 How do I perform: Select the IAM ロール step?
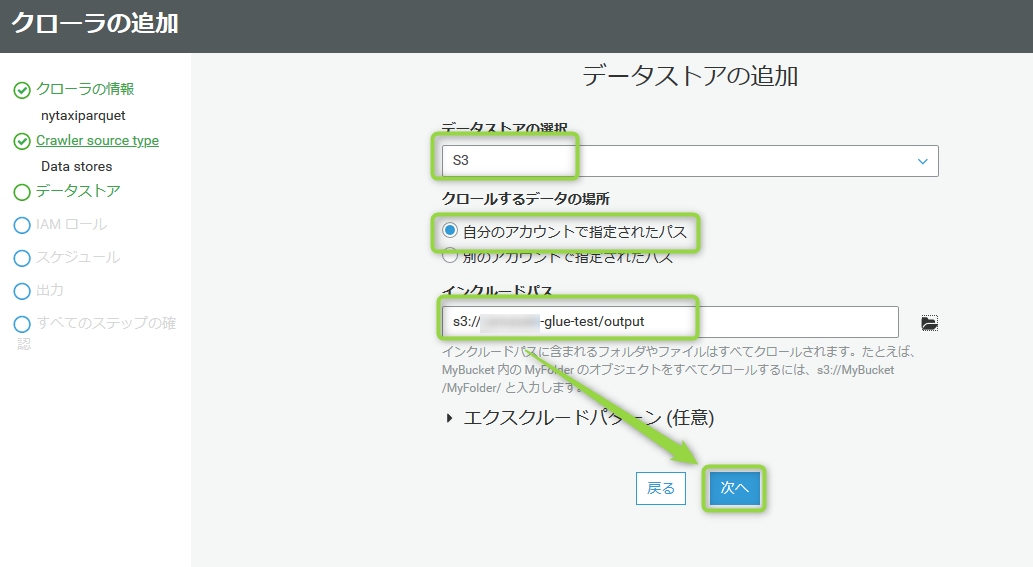[x=71, y=225]
